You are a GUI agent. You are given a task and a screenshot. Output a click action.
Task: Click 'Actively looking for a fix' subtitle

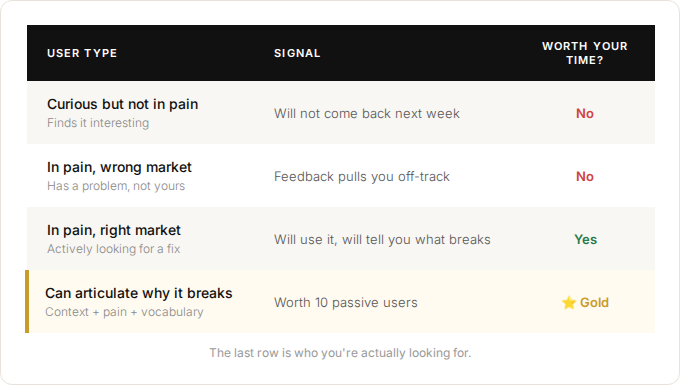[x=114, y=249]
